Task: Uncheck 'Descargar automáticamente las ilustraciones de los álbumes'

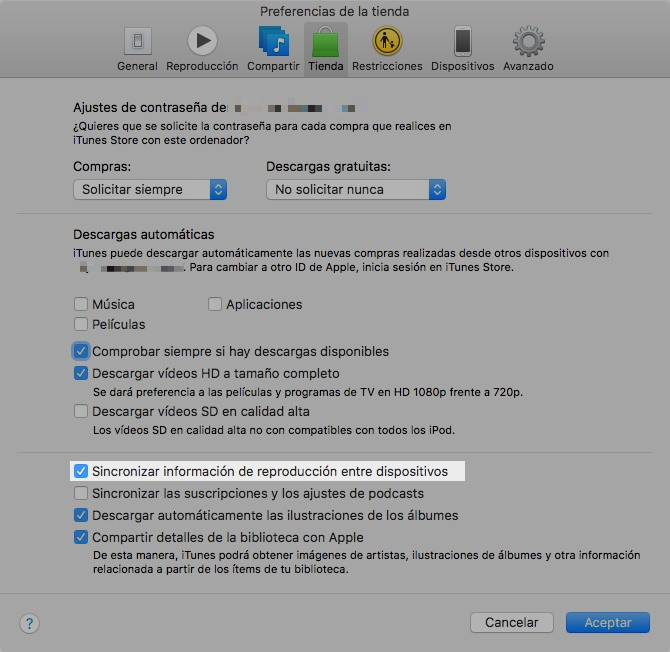Action: pyautogui.click(x=81, y=515)
